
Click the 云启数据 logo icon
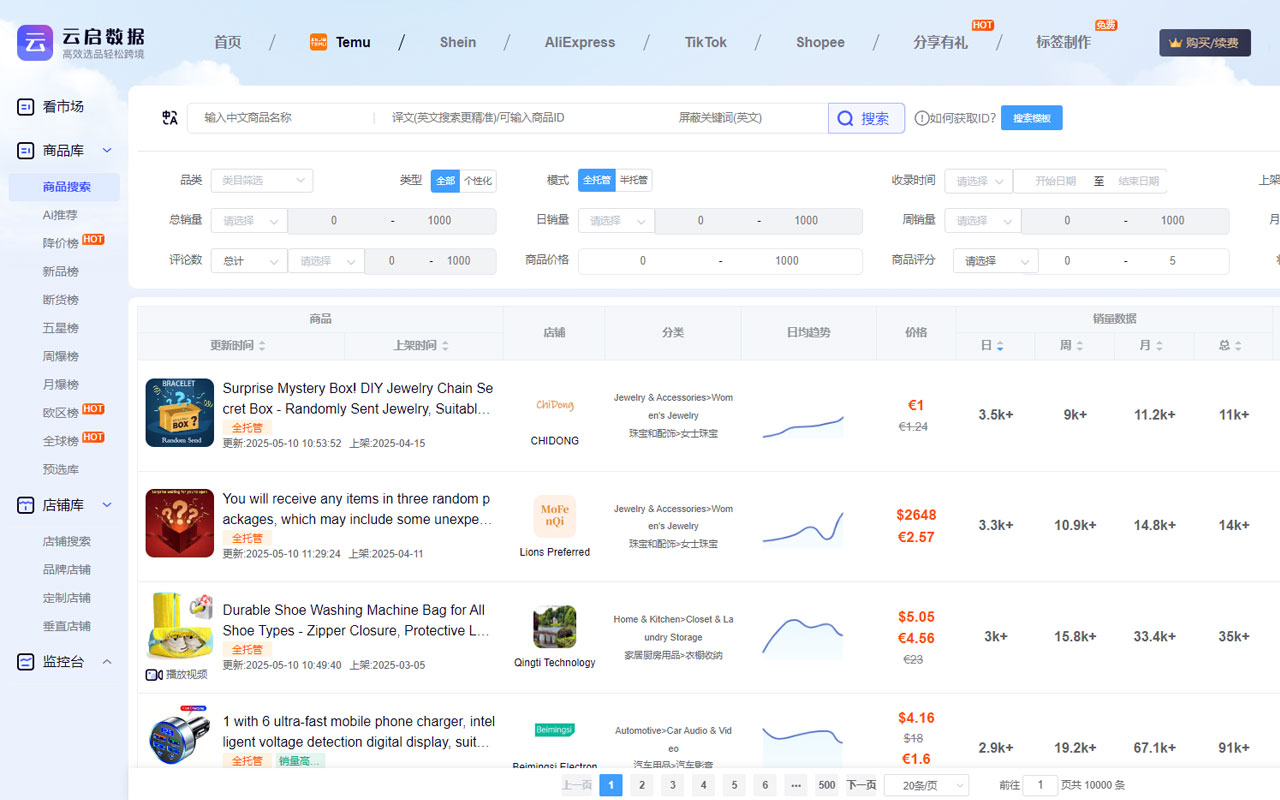tap(35, 43)
